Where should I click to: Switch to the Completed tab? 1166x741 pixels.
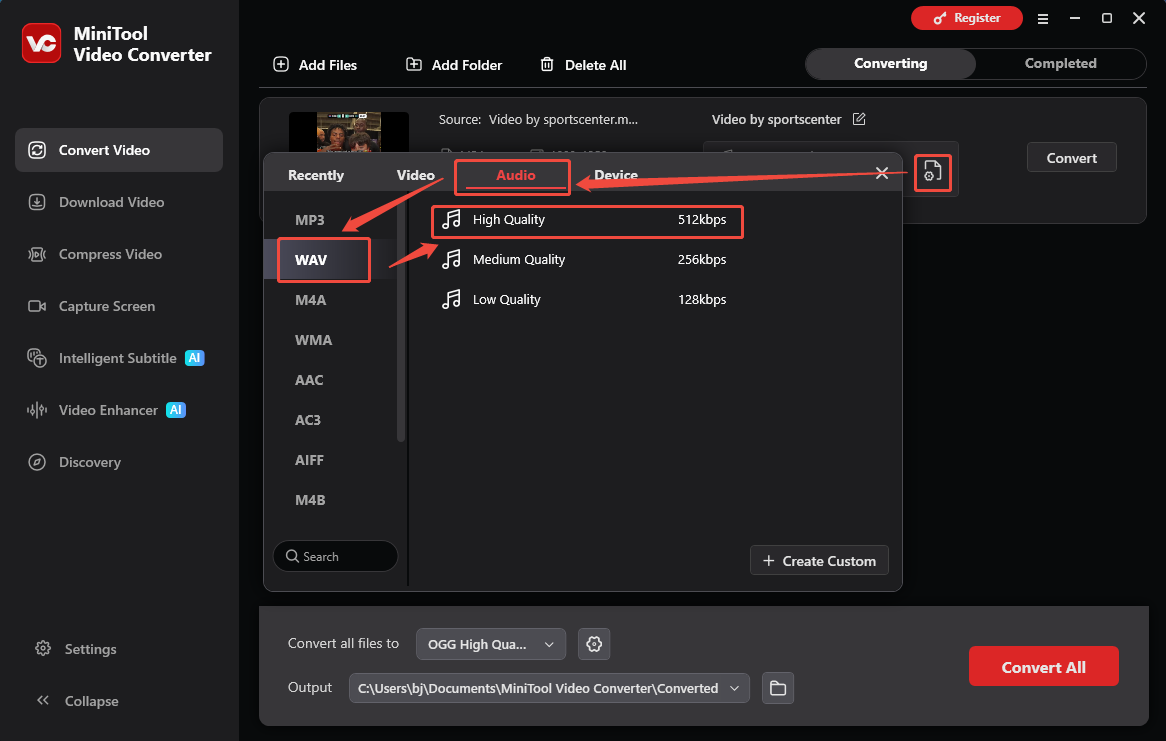(x=1060, y=64)
